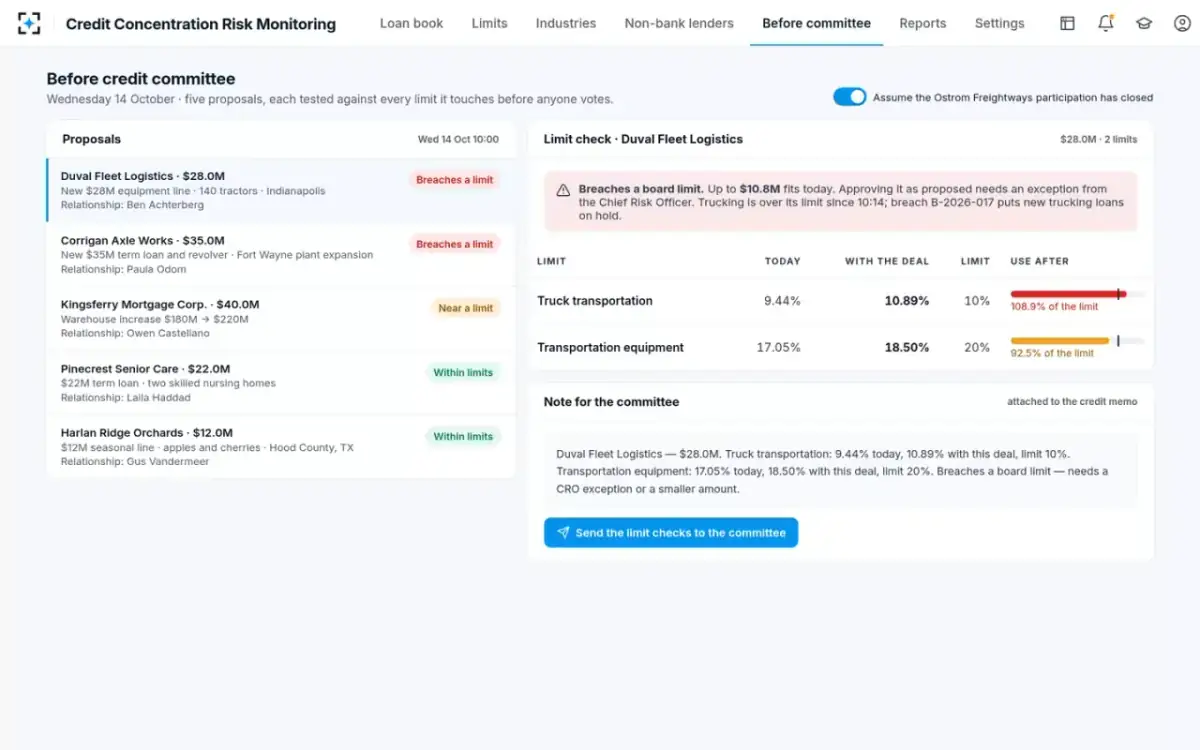Toggle Ostrom Freightways participation assumption
The height and width of the screenshot is (750, 1200).
click(x=849, y=97)
